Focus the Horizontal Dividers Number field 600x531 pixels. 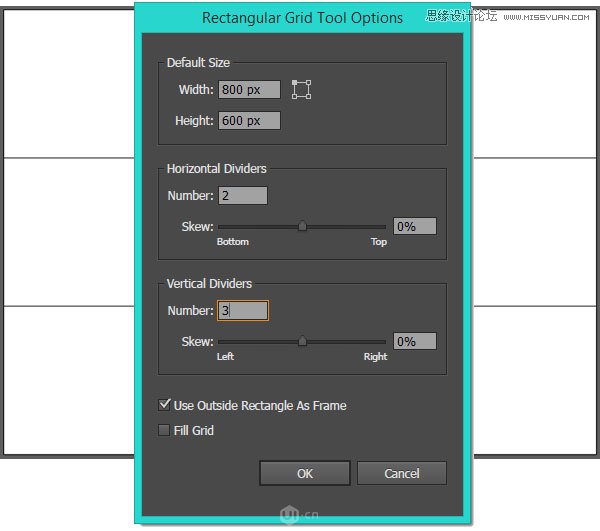click(x=243, y=196)
